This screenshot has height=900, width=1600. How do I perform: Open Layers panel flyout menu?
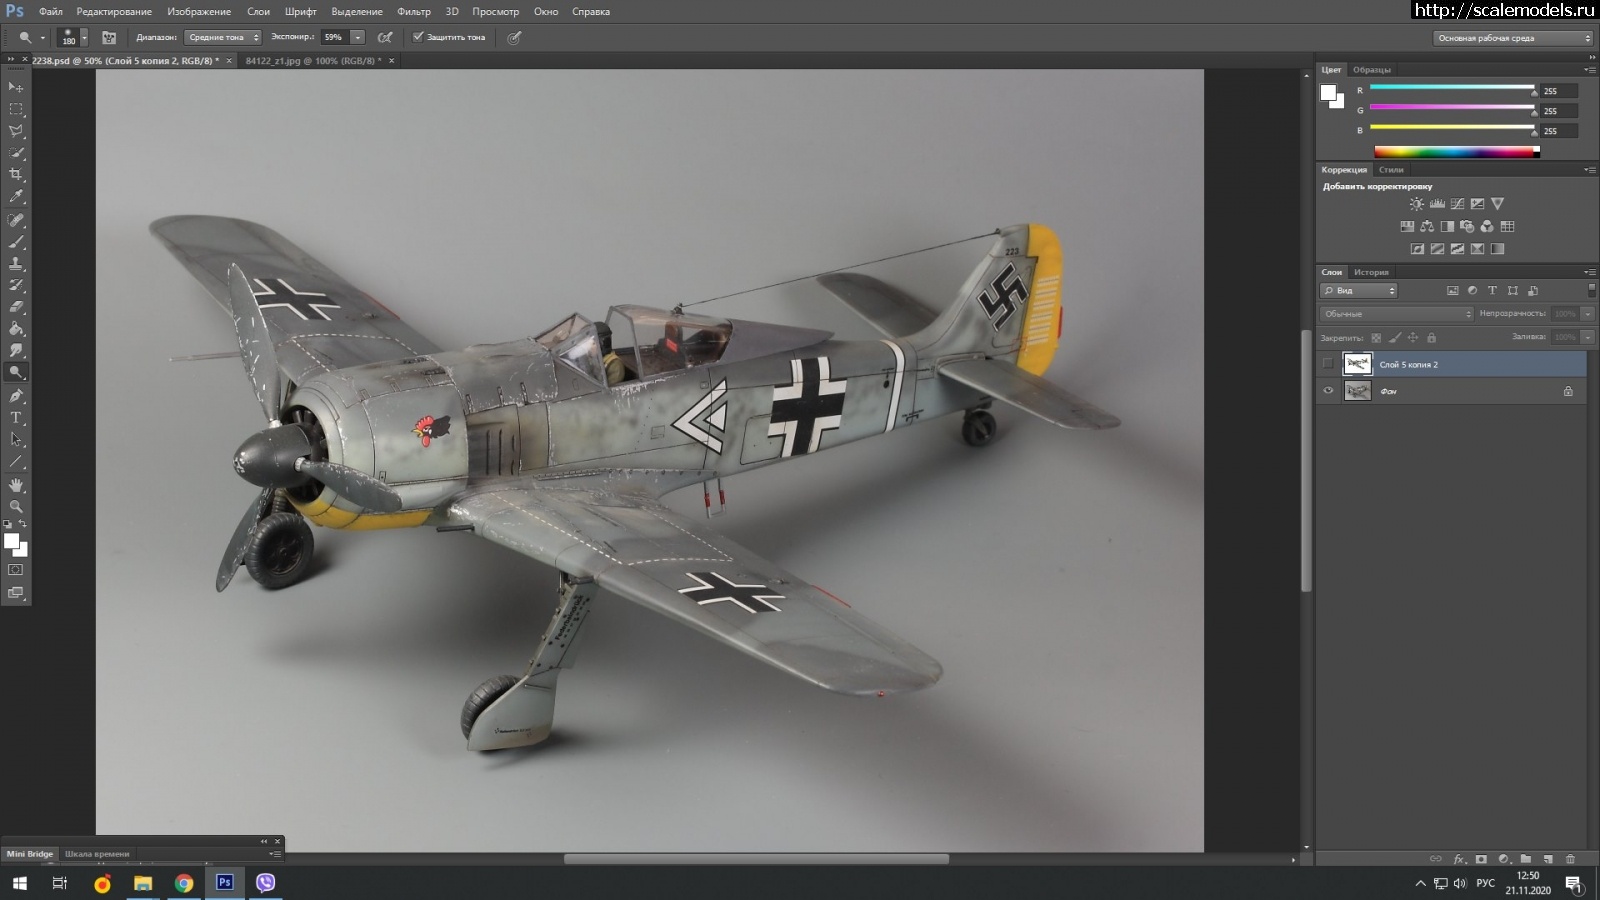click(x=1589, y=272)
